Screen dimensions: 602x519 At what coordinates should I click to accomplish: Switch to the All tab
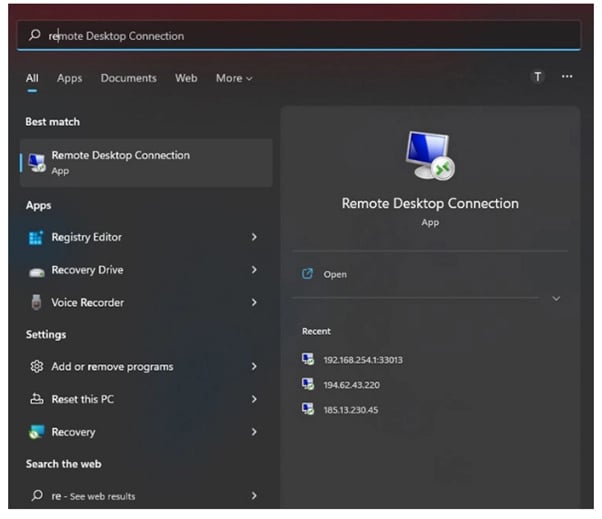[x=32, y=78]
